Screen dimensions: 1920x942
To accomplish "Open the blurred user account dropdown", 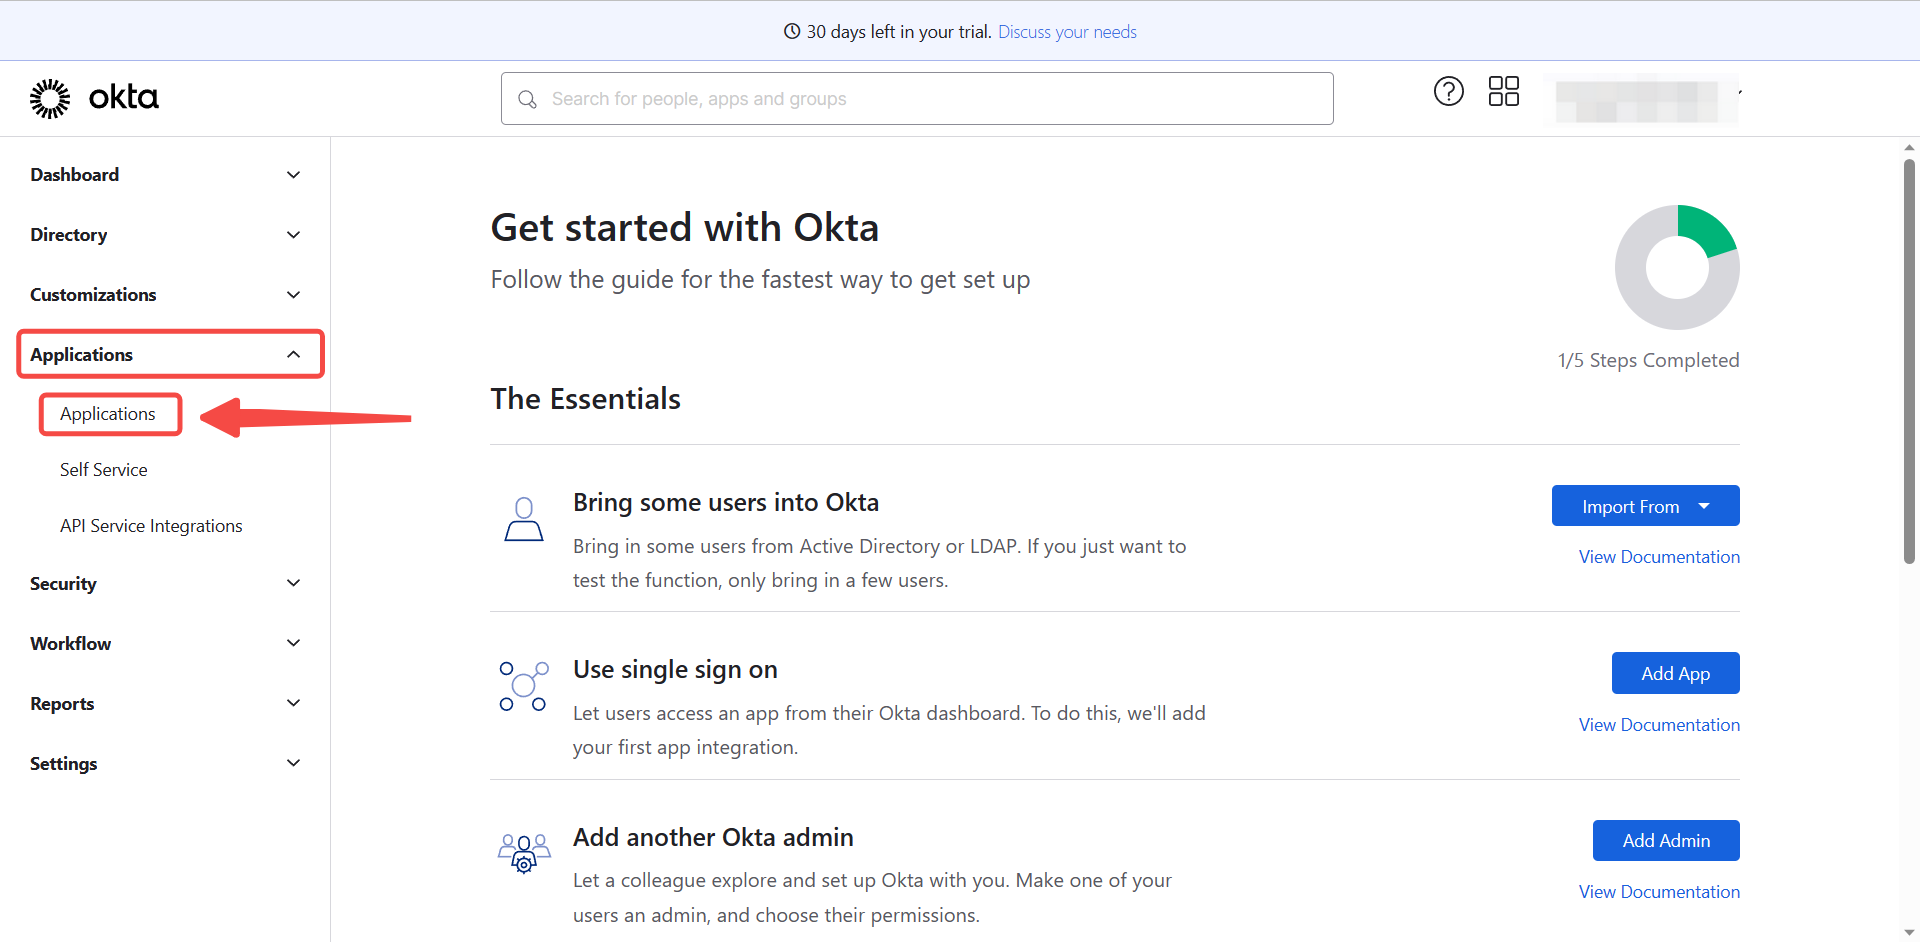I will pyautogui.click(x=1644, y=98).
